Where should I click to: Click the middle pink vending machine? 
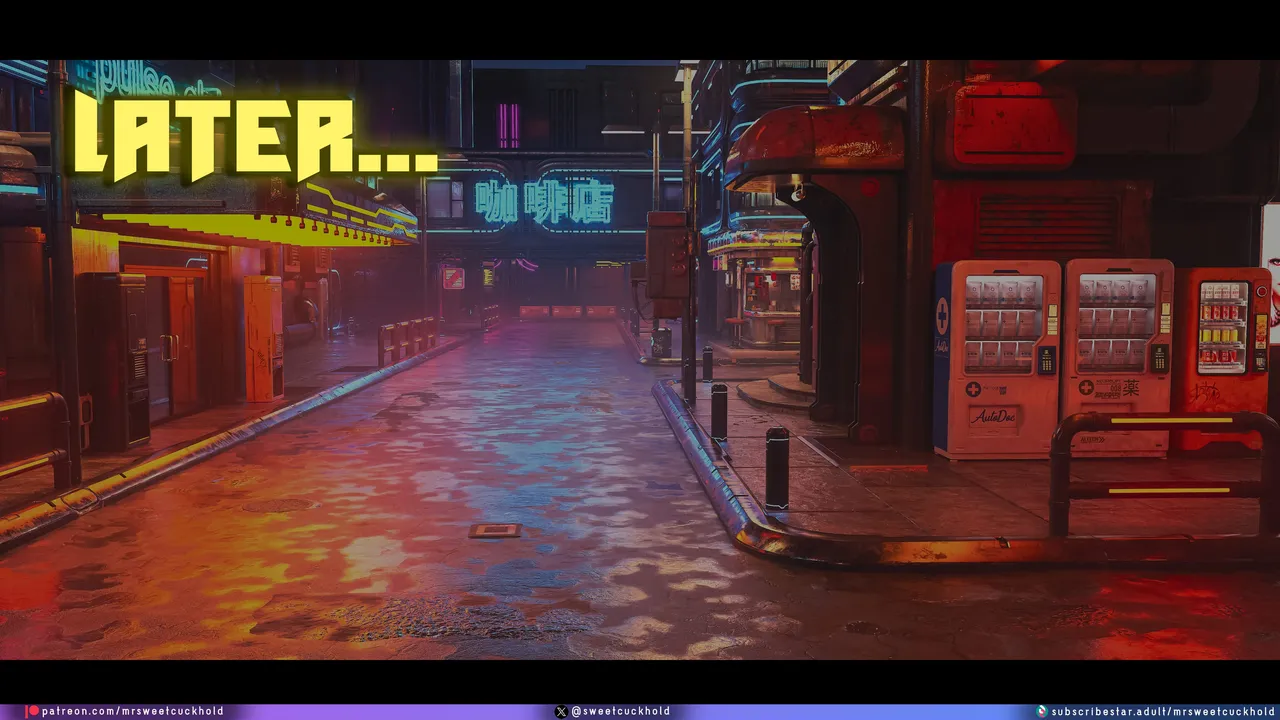point(1117,355)
